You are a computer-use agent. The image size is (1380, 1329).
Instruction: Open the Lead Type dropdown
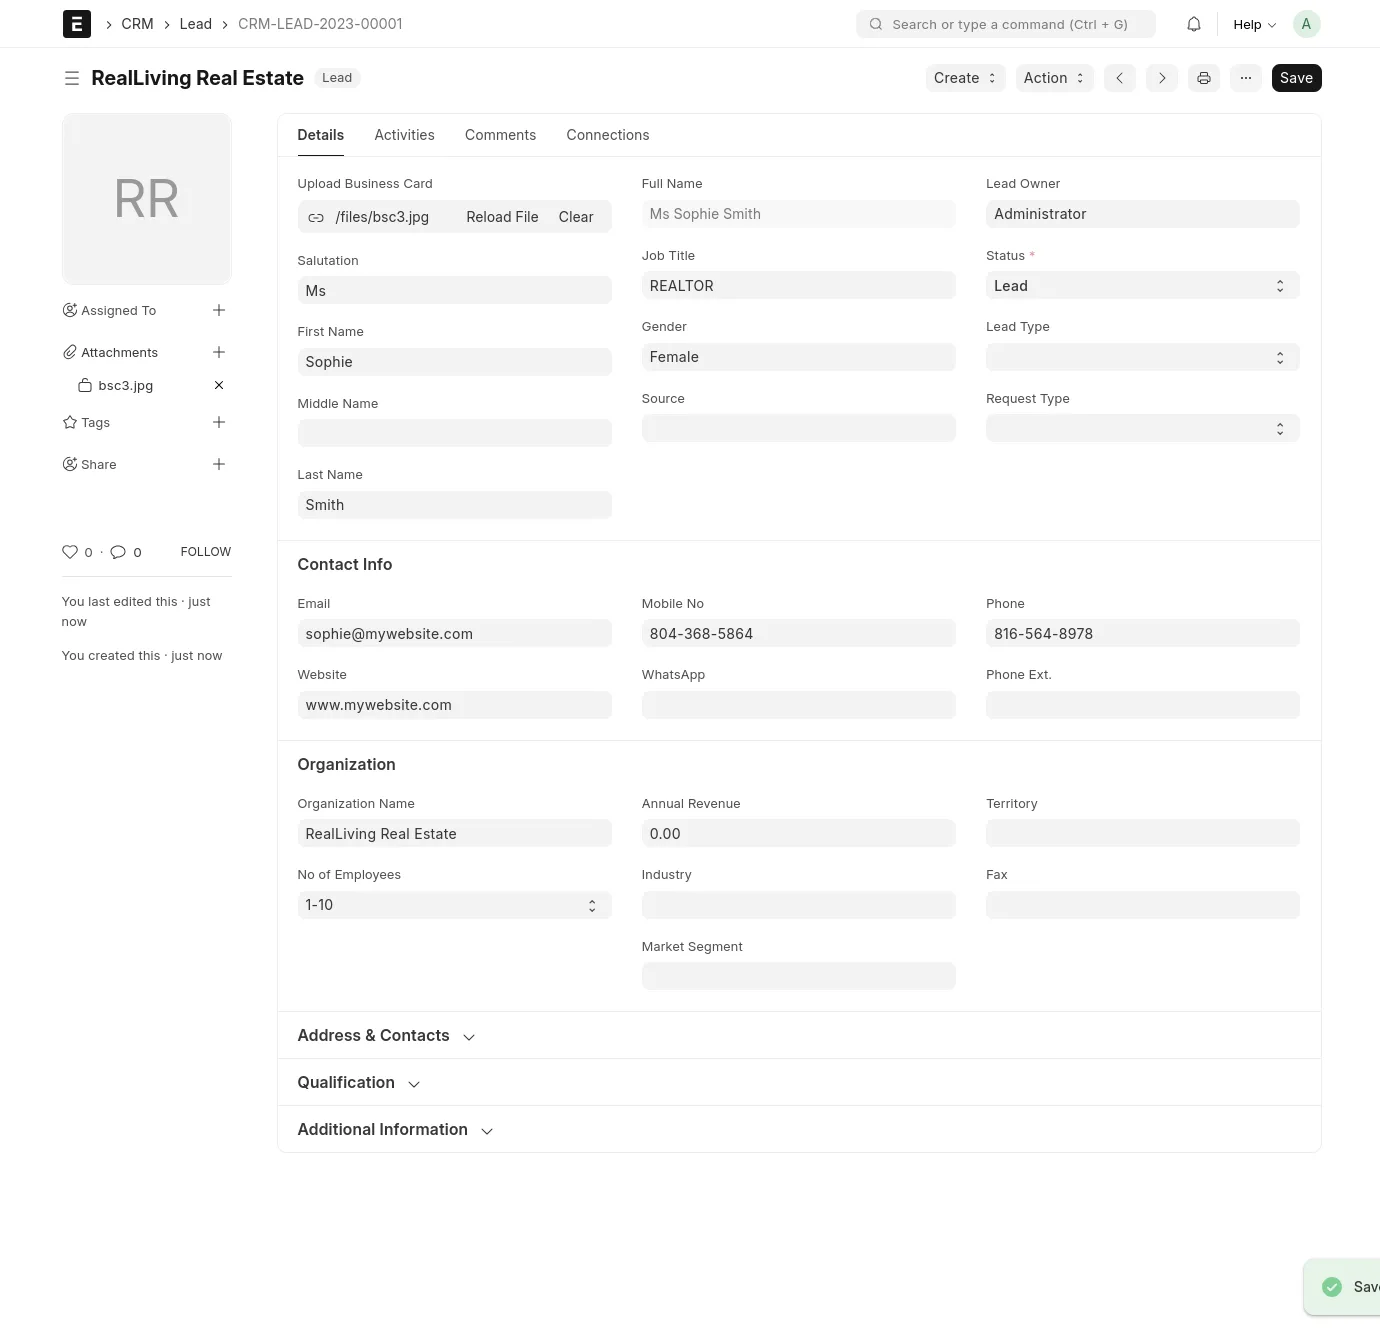tap(1142, 357)
